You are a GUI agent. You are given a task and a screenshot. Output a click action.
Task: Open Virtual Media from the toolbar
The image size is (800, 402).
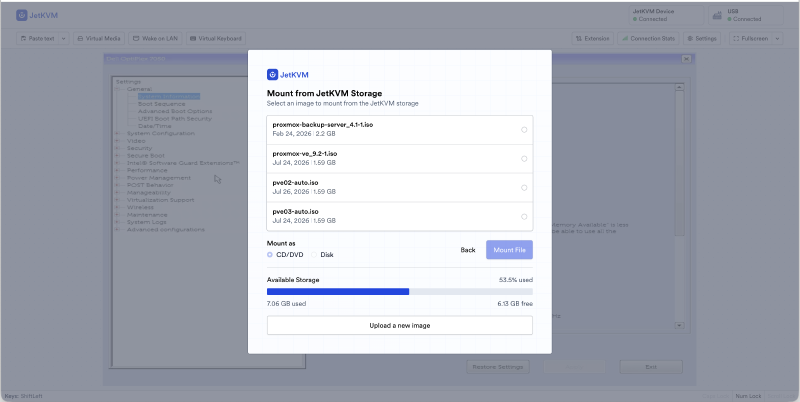[99, 38]
